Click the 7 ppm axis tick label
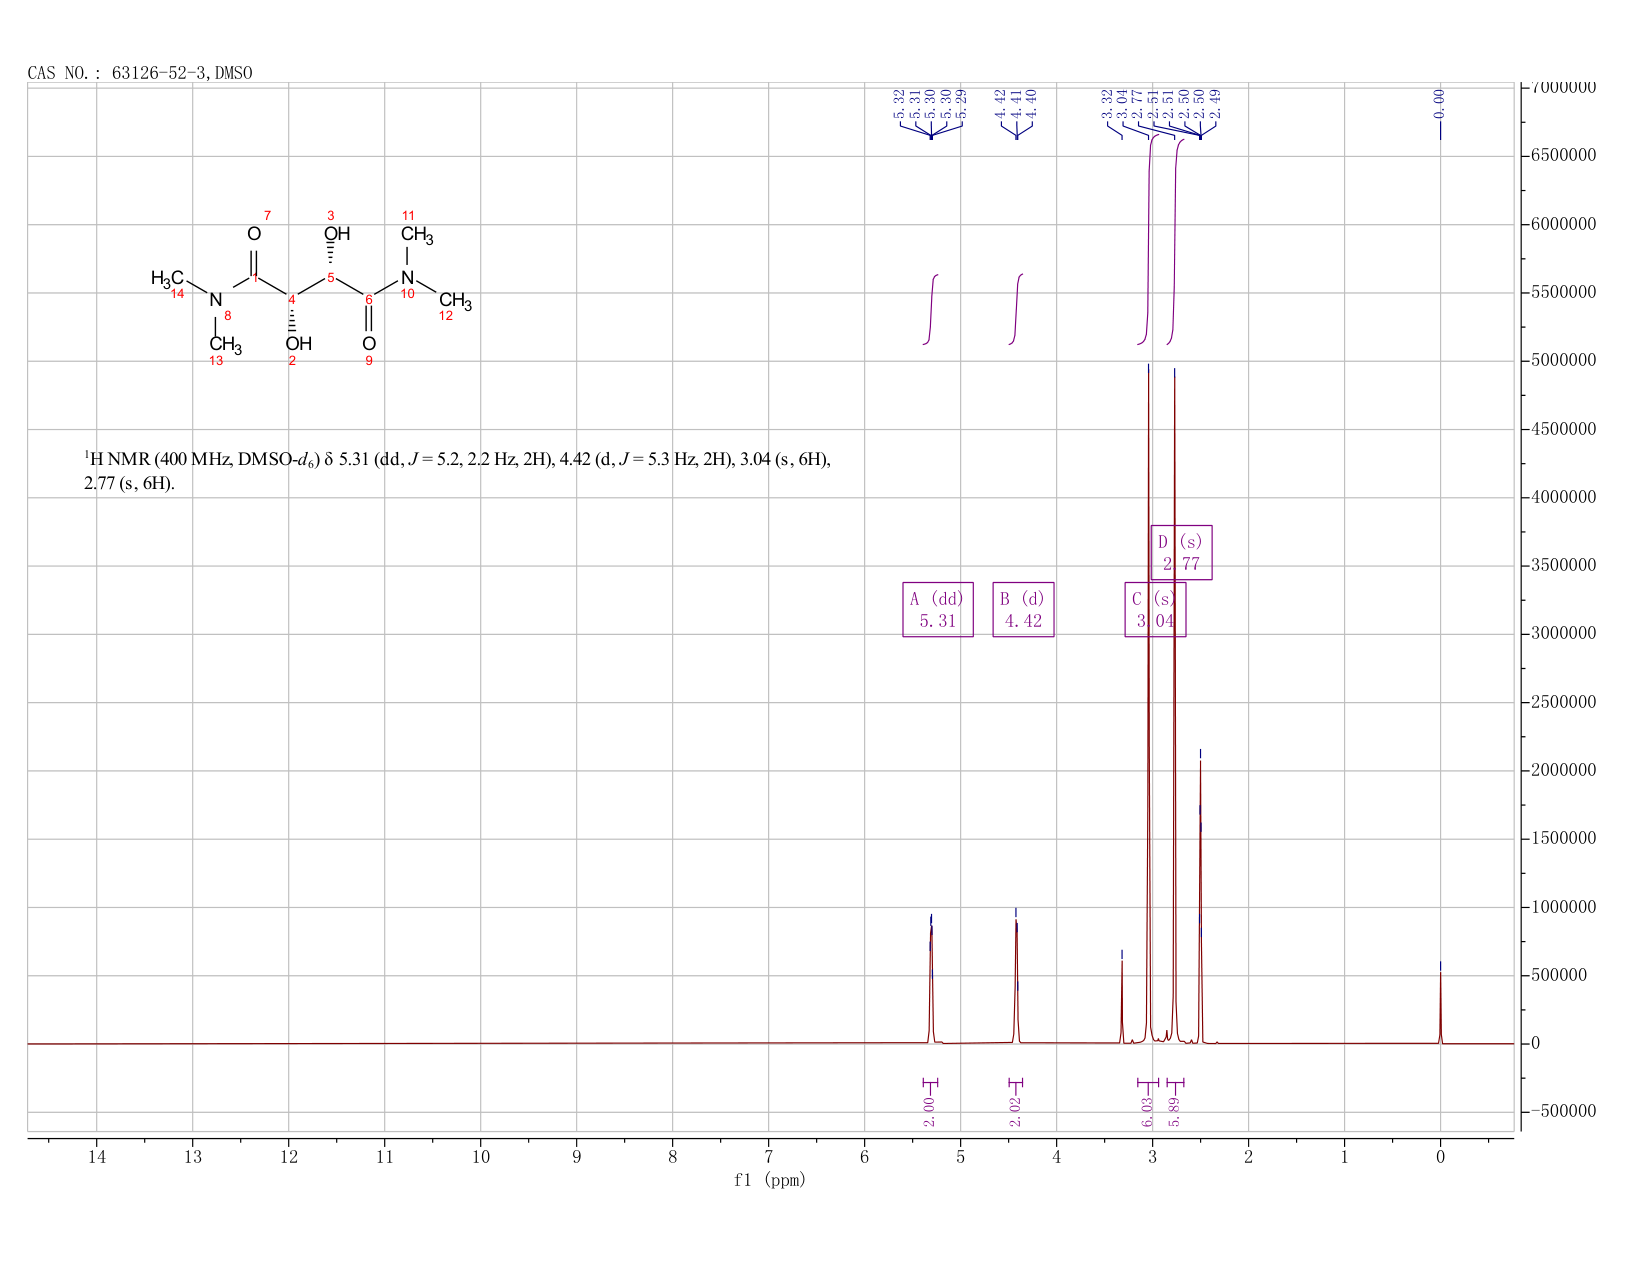Image resolution: width=1650 pixels, height=1275 pixels. coord(769,1157)
